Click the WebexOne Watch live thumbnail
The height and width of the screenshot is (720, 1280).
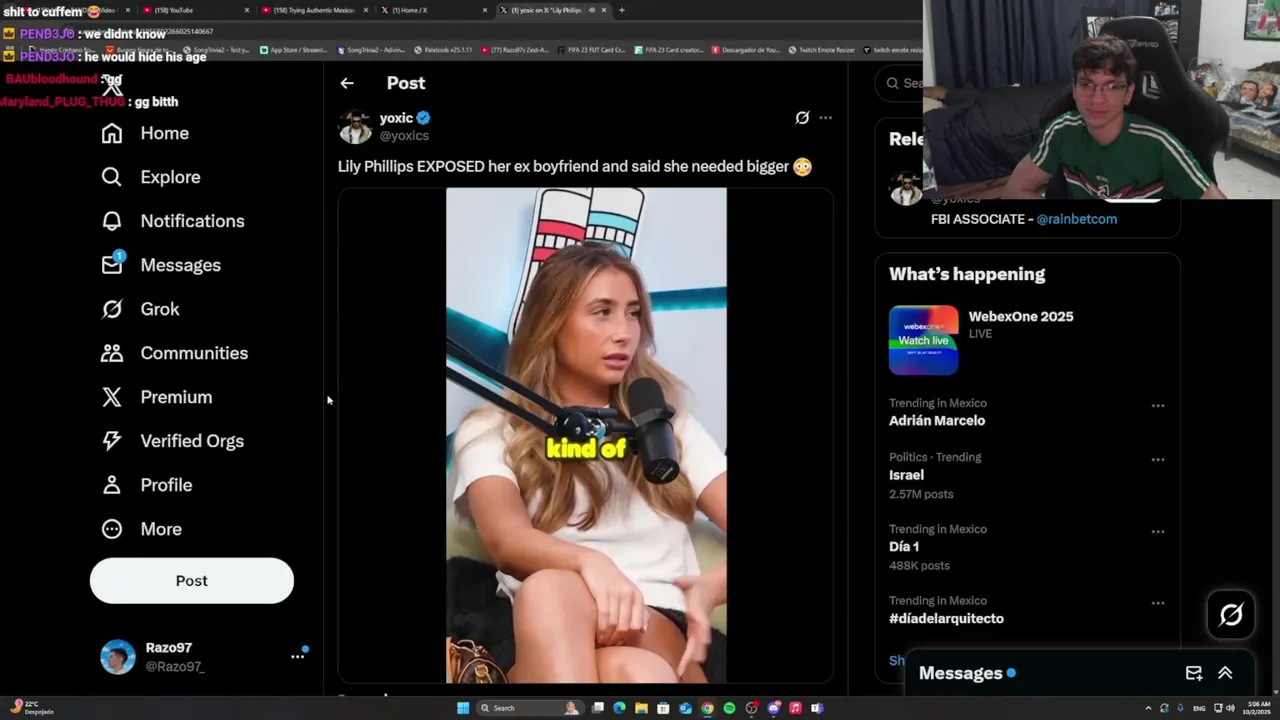tap(923, 340)
